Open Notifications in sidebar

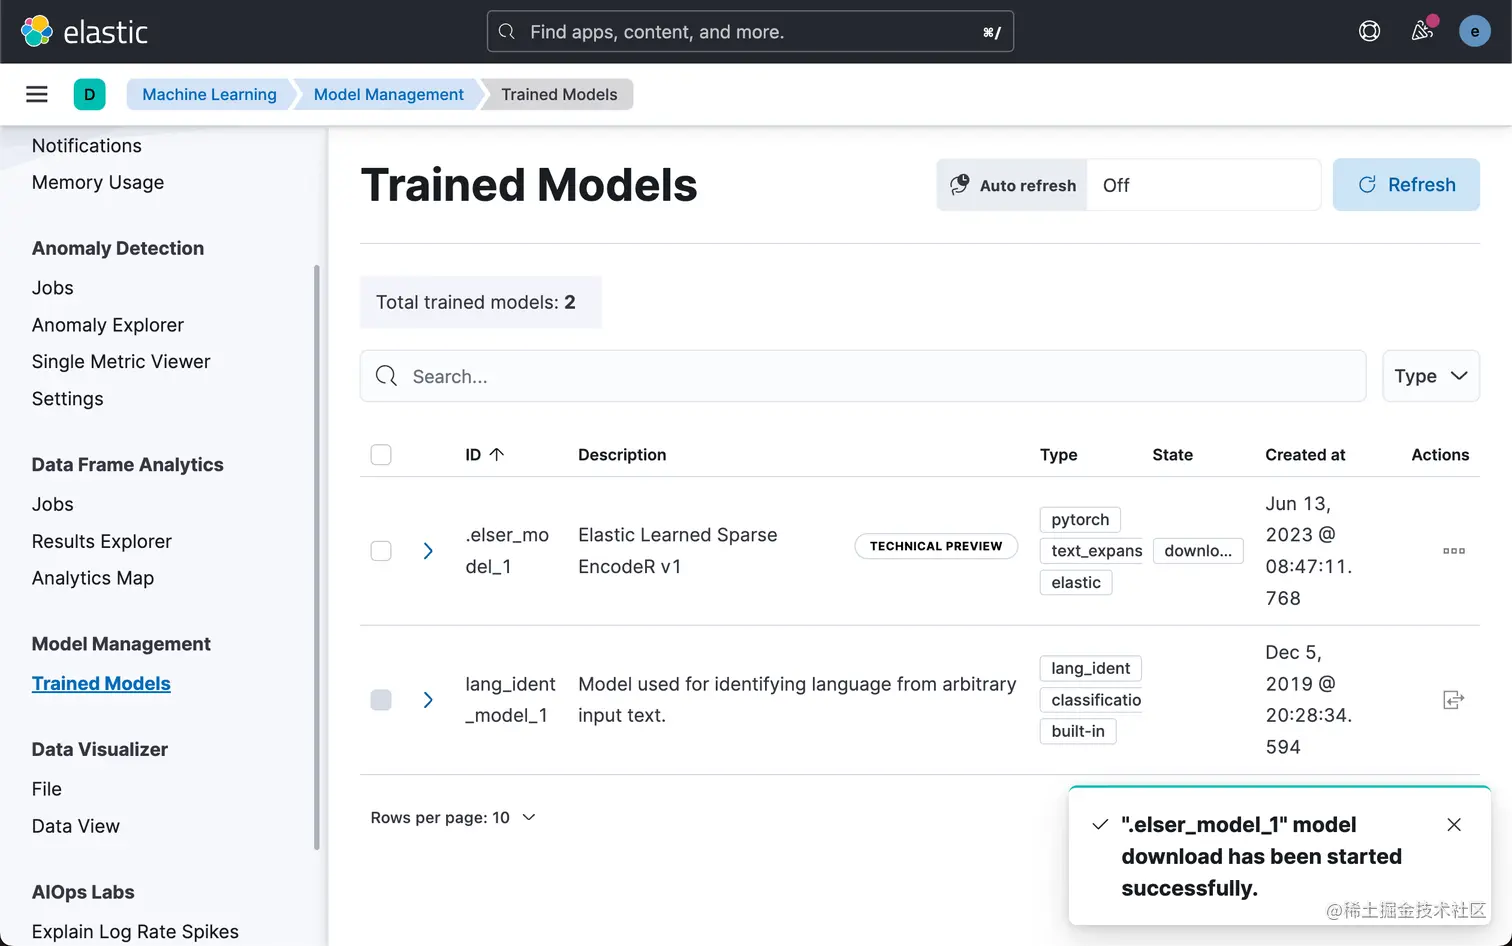[87, 146]
